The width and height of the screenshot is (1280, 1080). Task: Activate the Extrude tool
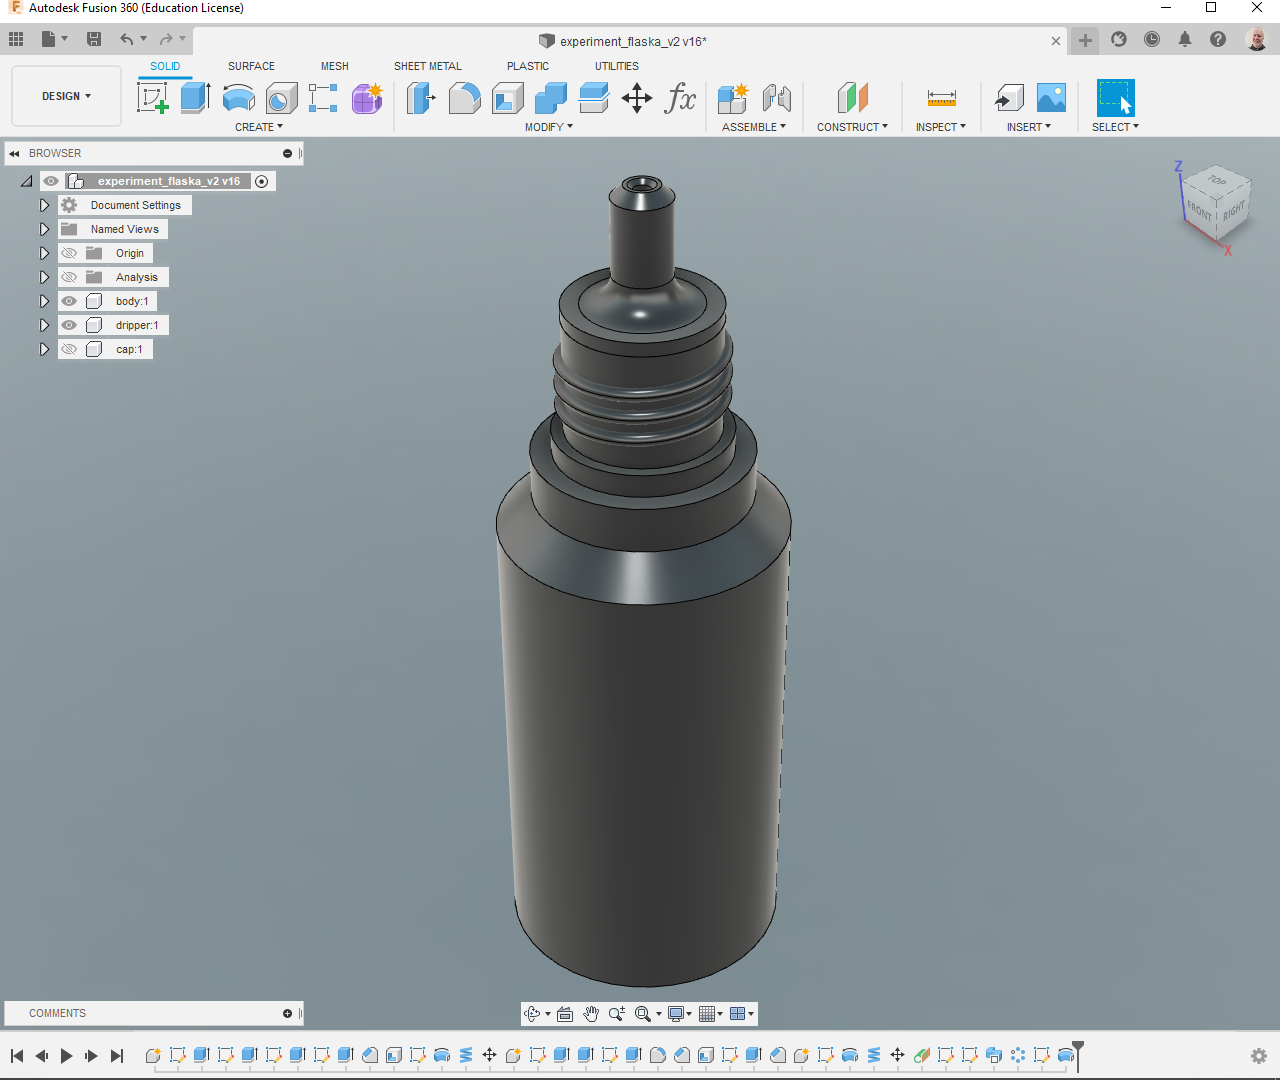[194, 97]
